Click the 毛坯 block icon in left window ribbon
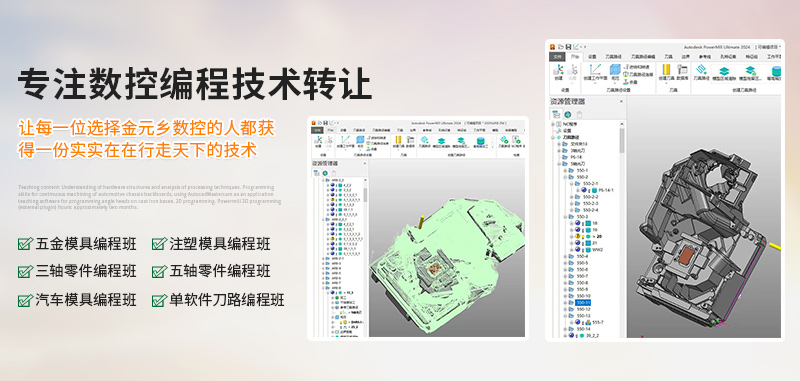The height and width of the screenshot is (381, 800). (x=360, y=140)
